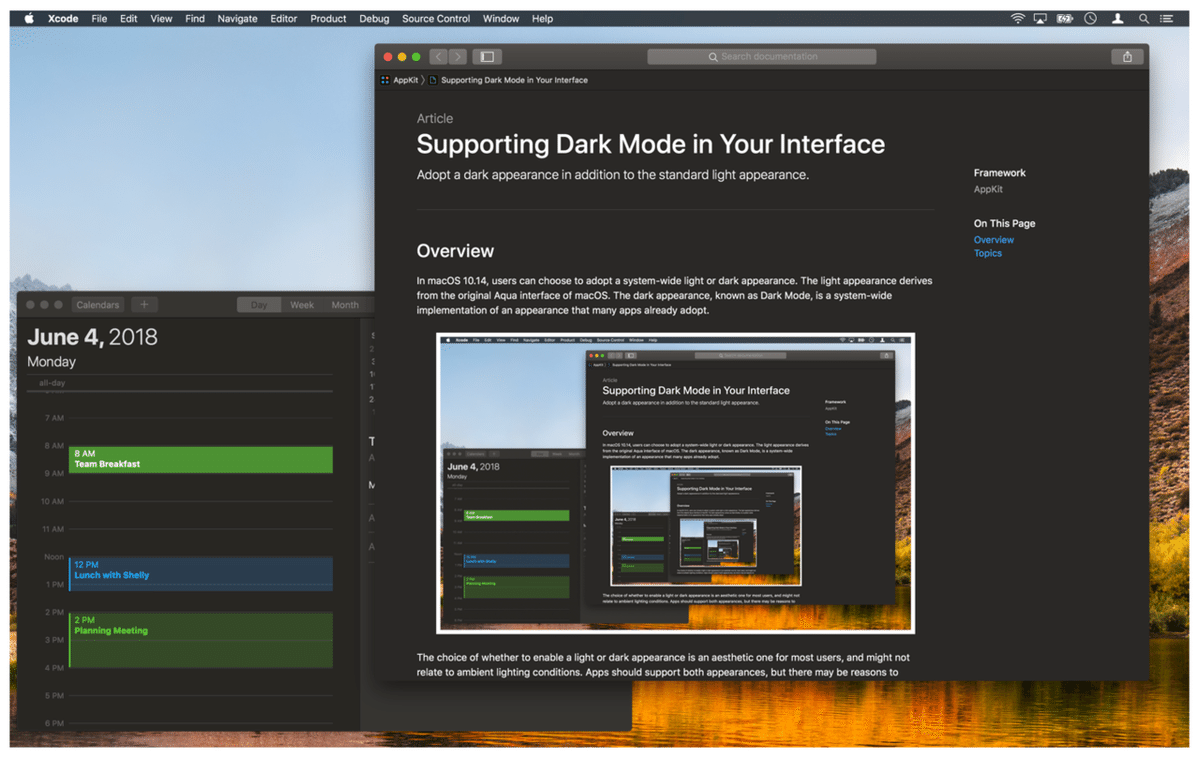Jump to Overview in On This Page
The height and width of the screenshot is (758, 1200).
tap(994, 240)
